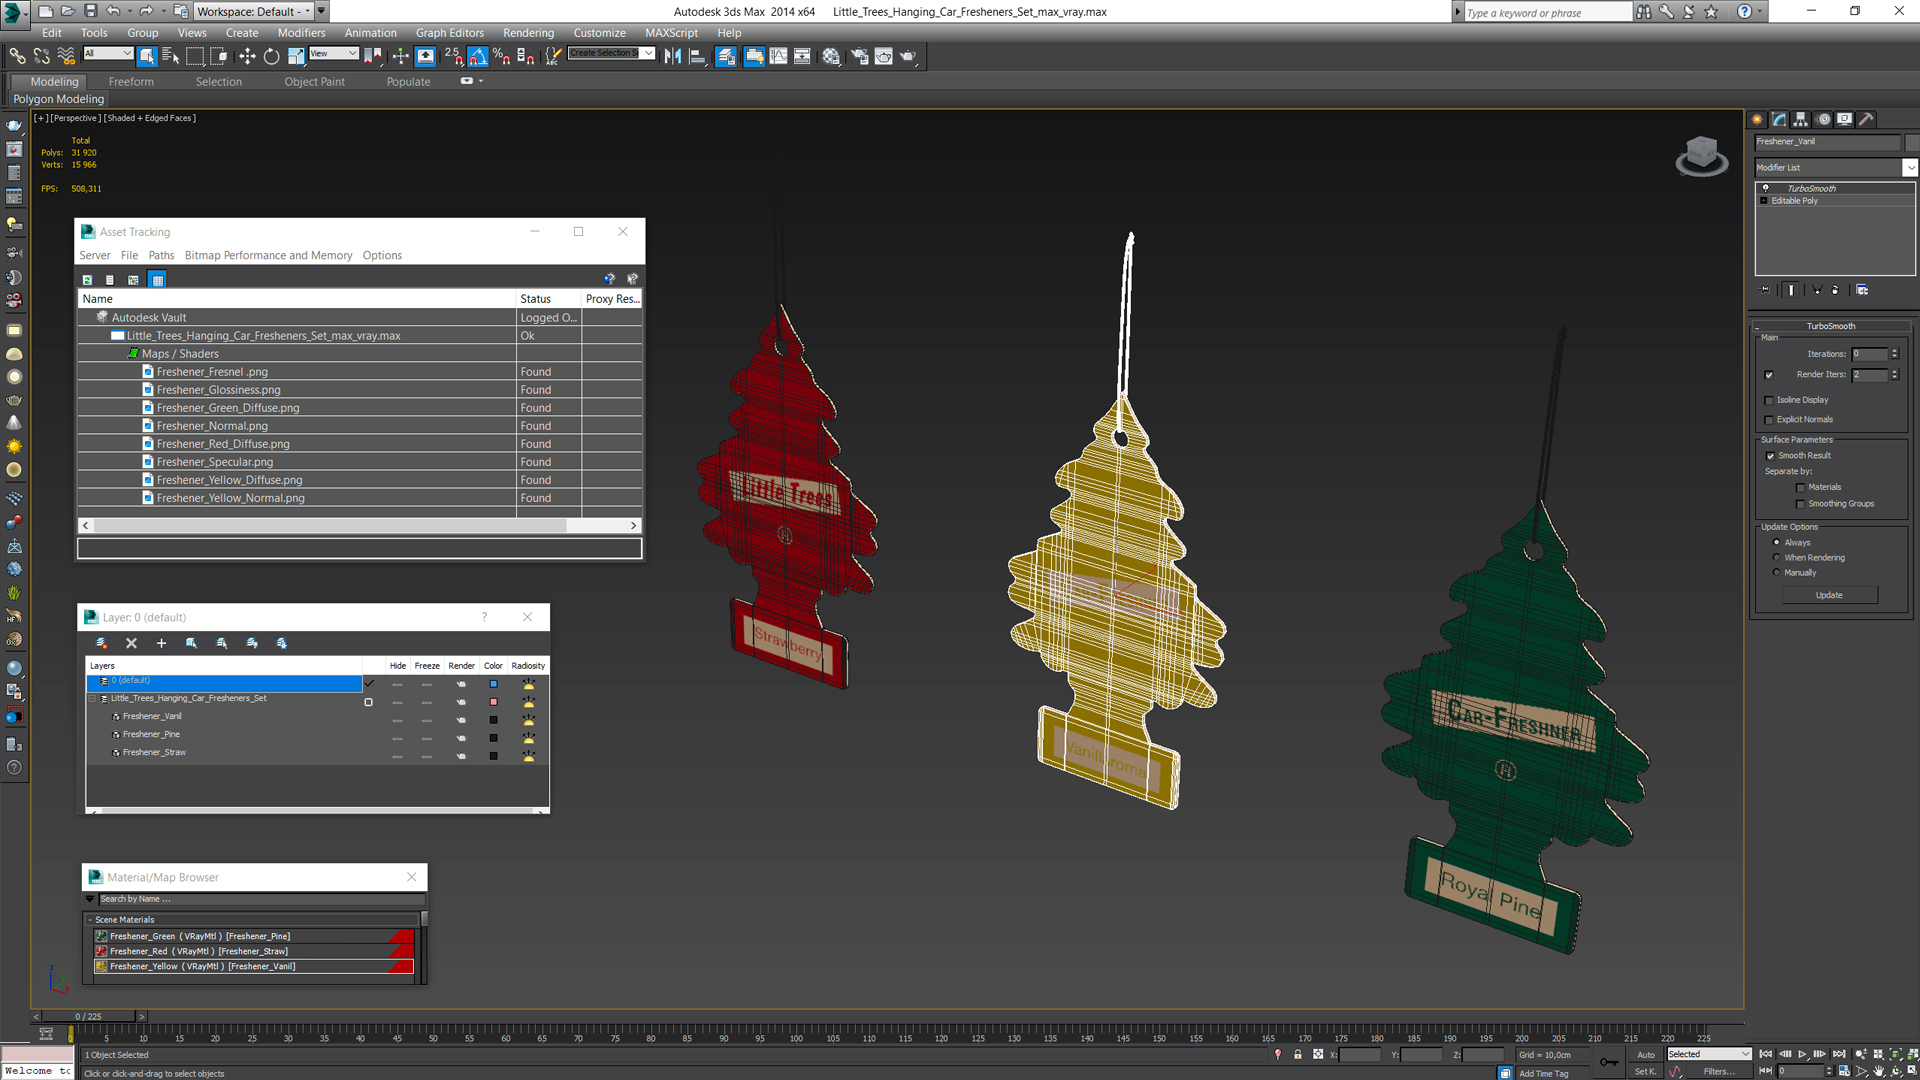Viewport: 1920px width, 1080px height.
Task: Open the Create panel star tab
Action: [1758, 119]
